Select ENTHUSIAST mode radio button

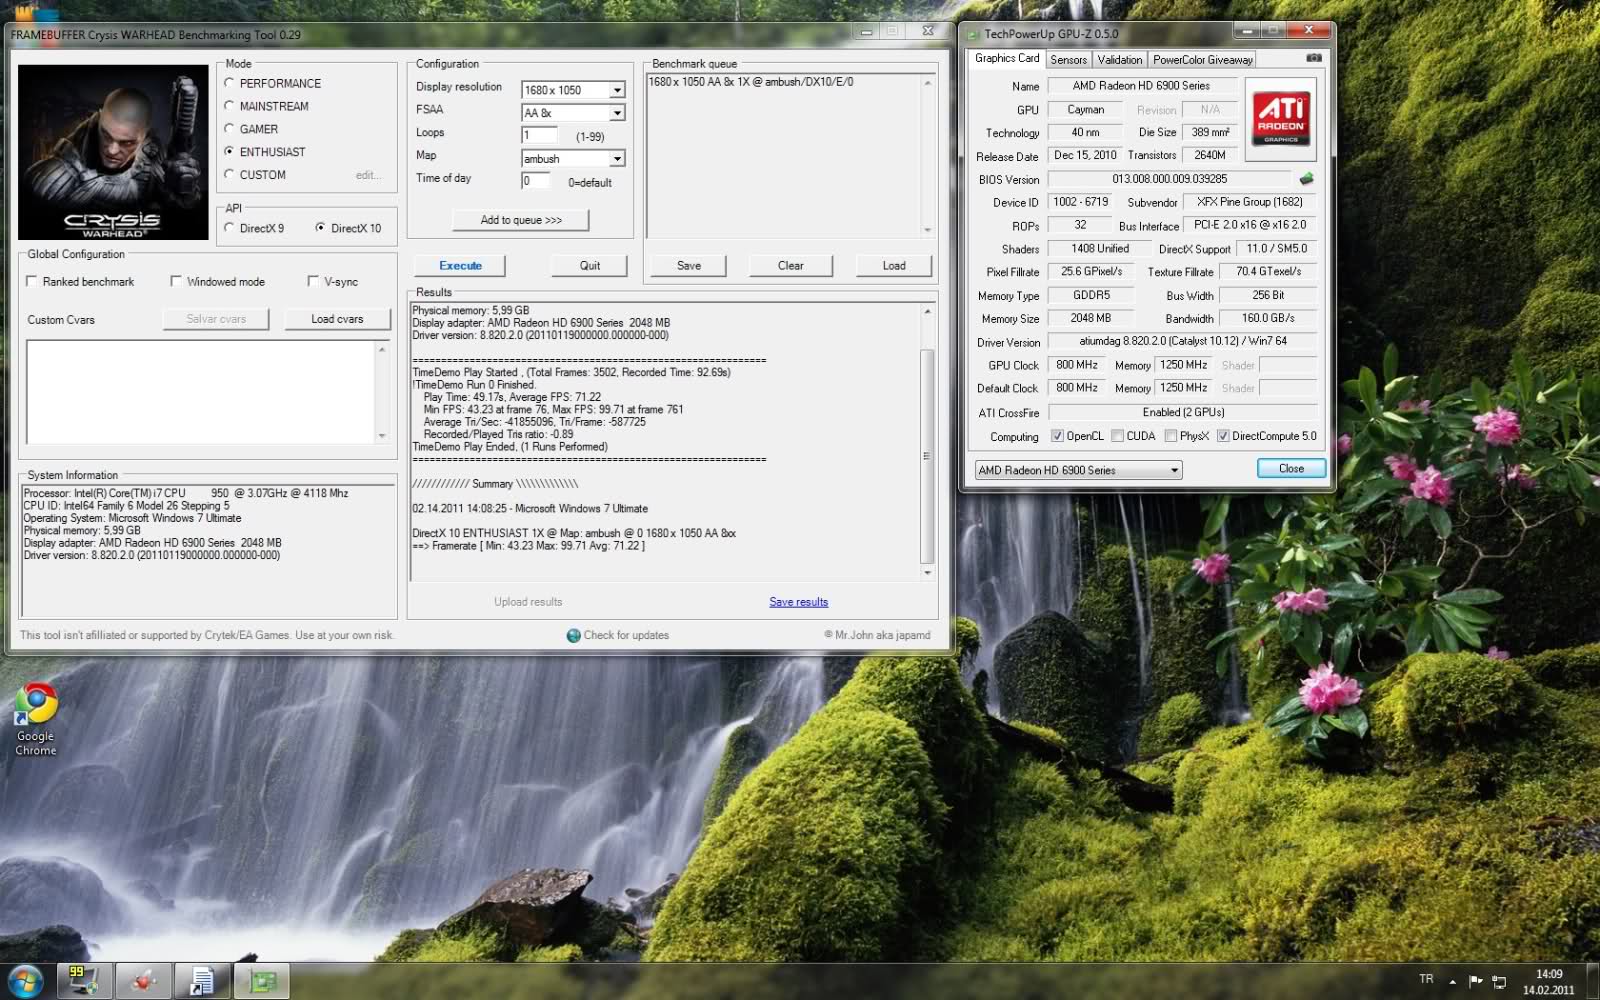(229, 152)
